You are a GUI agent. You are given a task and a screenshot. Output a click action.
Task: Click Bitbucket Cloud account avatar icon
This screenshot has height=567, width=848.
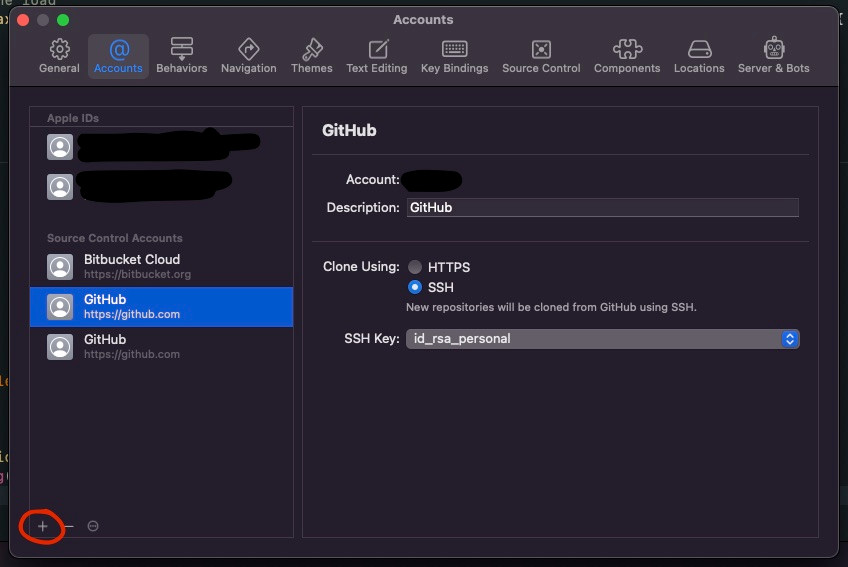(x=60, y=267)
